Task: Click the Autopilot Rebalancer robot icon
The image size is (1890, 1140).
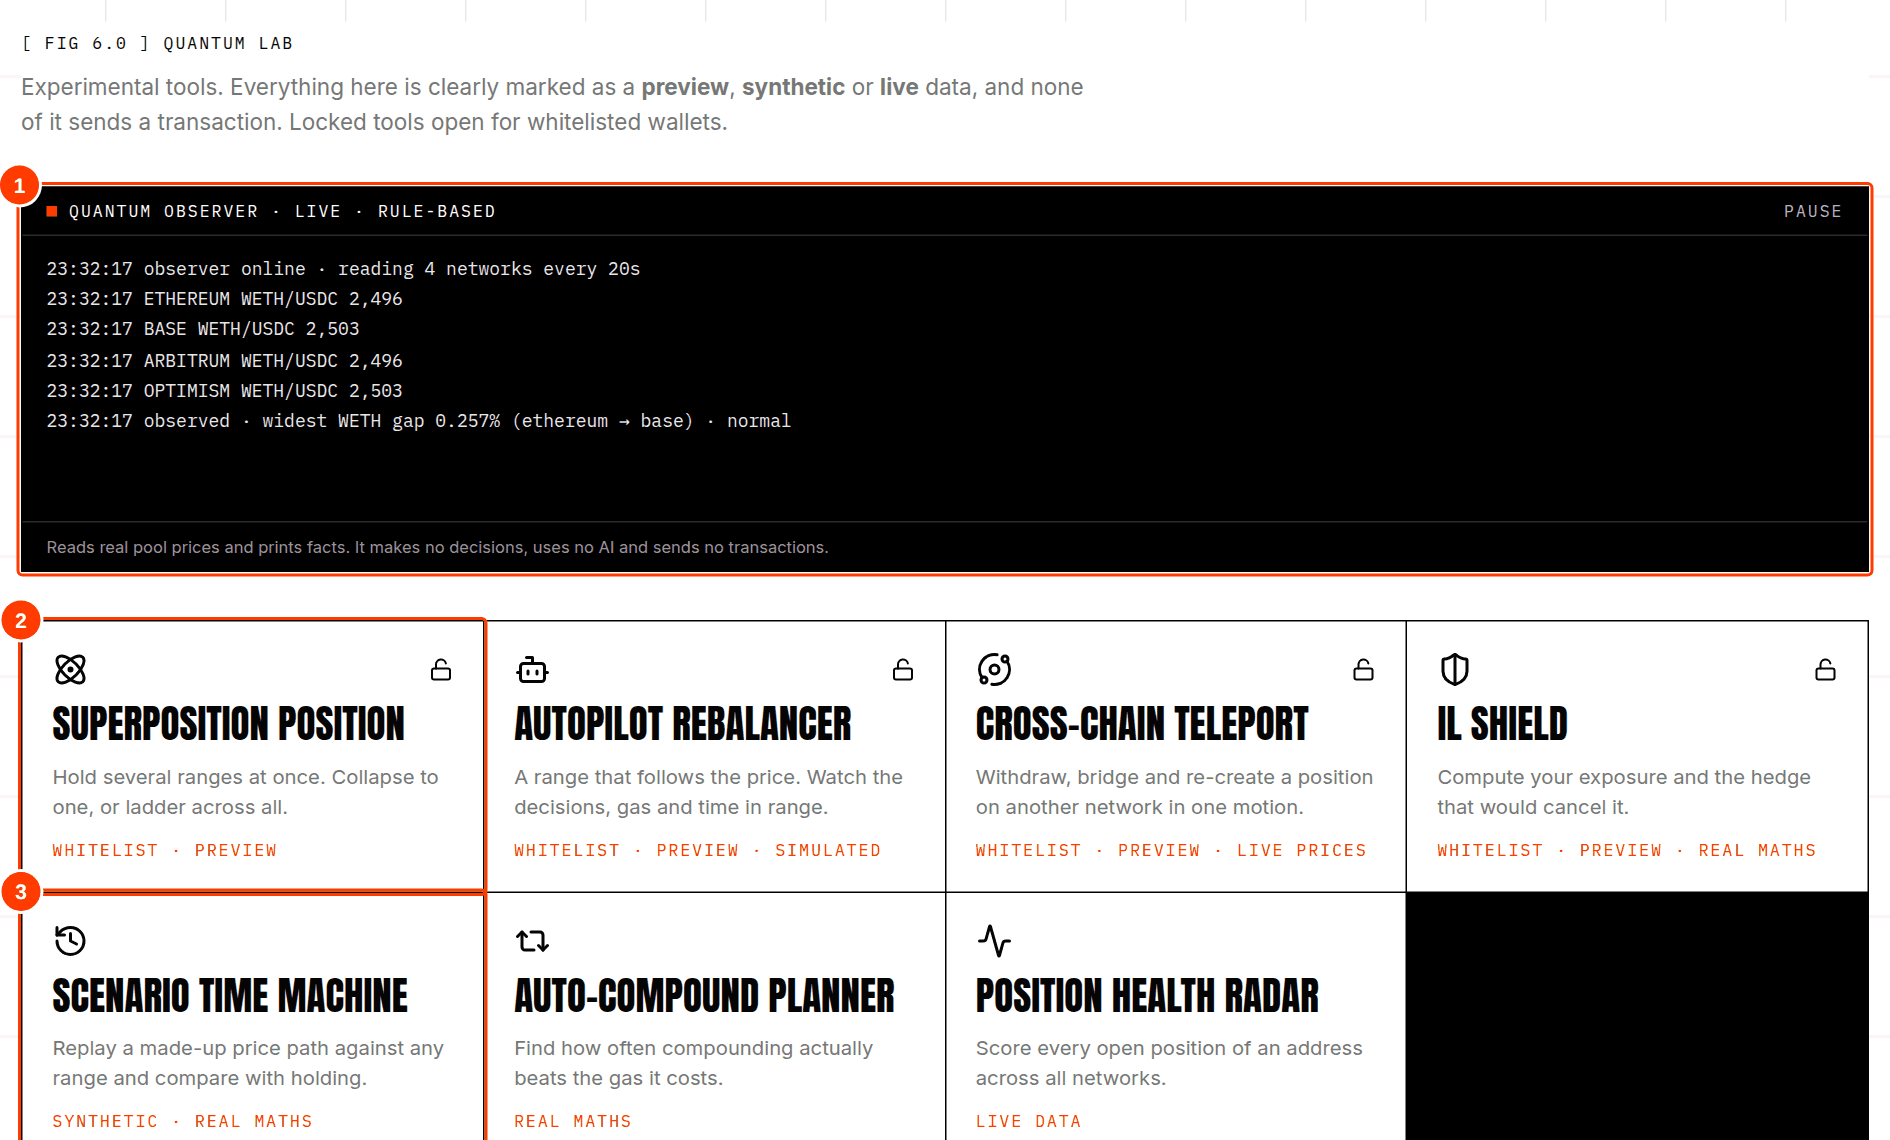Action: coord(532,670)
